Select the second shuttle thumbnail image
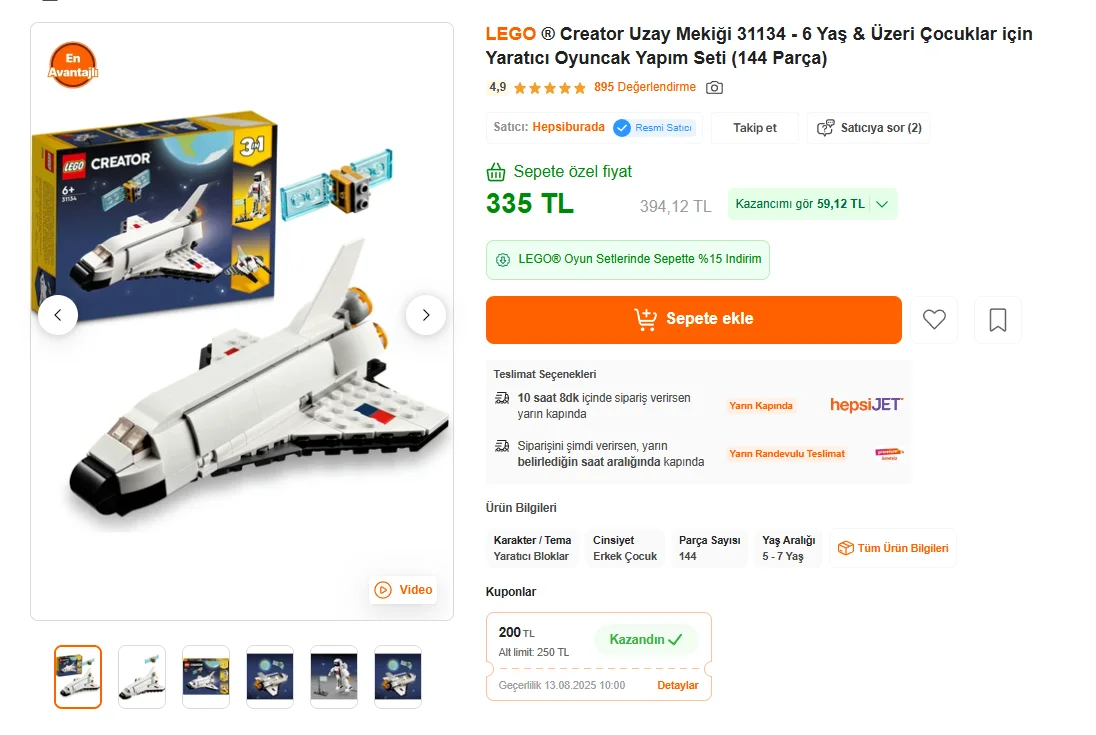The width and height of the screenshot is (1096, 735). coord(142,676)
